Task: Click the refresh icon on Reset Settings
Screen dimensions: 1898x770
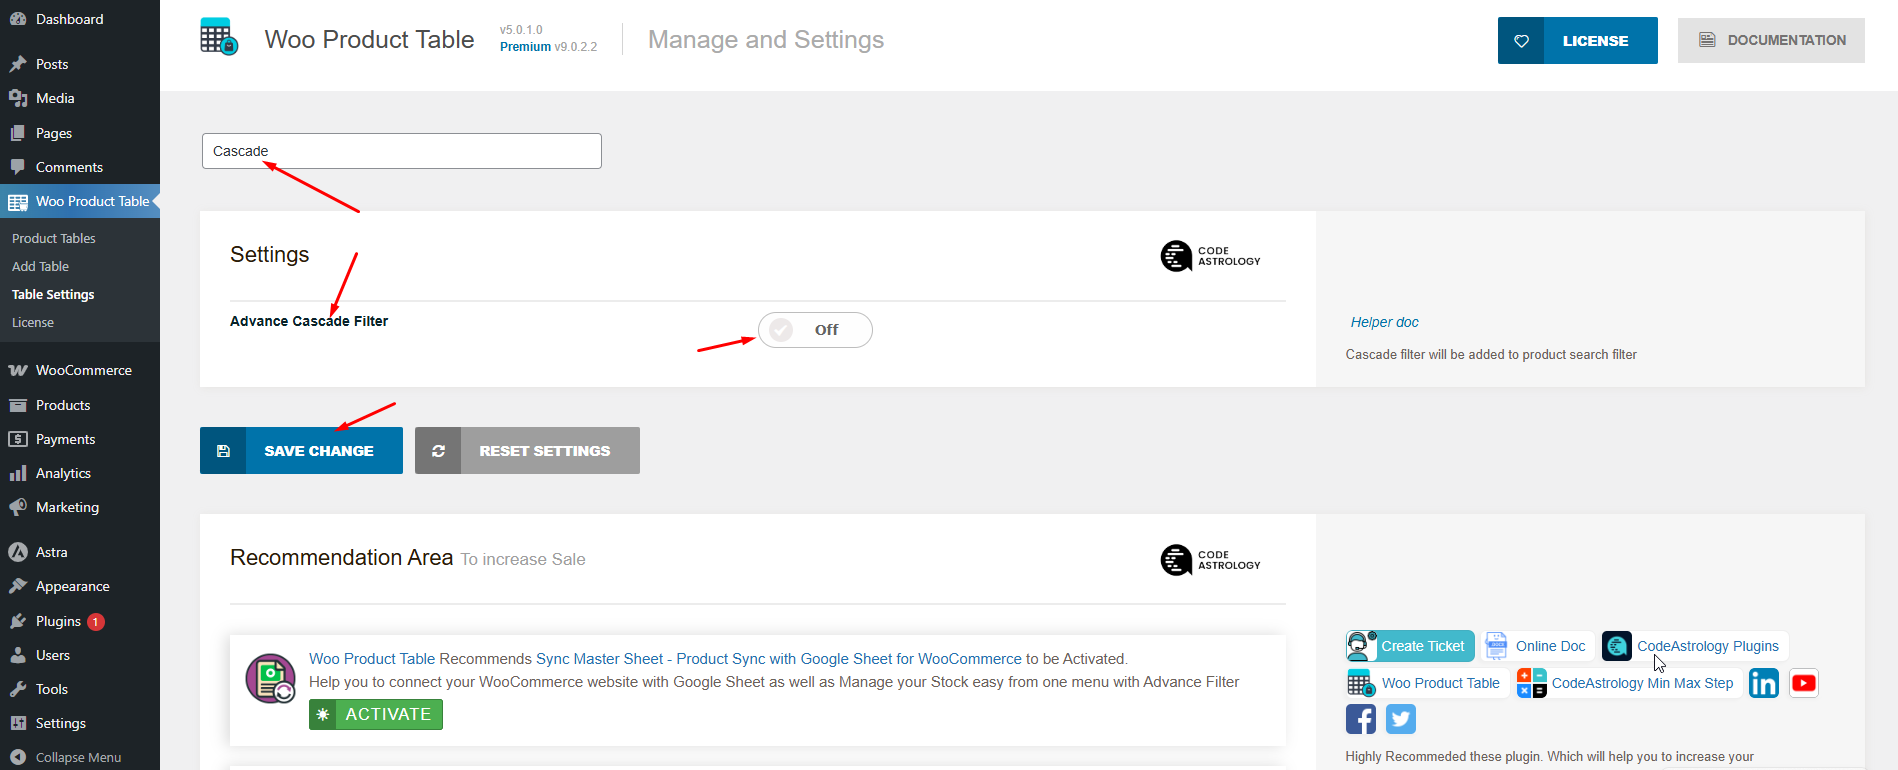Action: (438, 451)
